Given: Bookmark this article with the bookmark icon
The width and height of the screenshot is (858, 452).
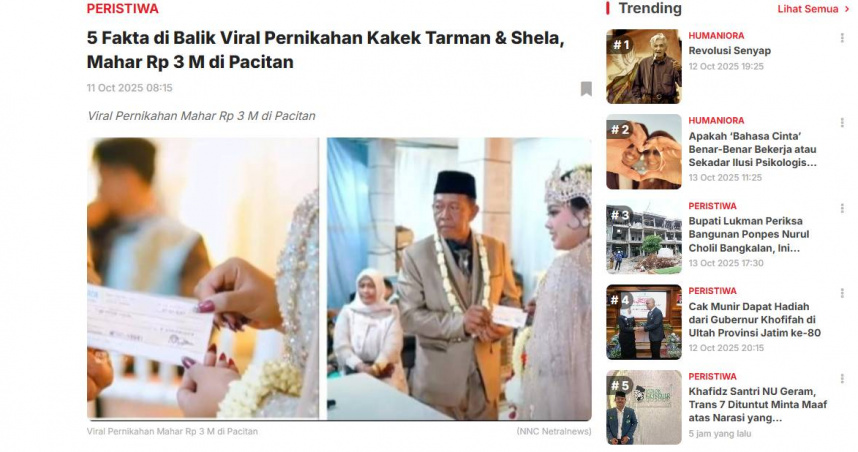Looking at the screenshot, I should (x=586, y=89).
